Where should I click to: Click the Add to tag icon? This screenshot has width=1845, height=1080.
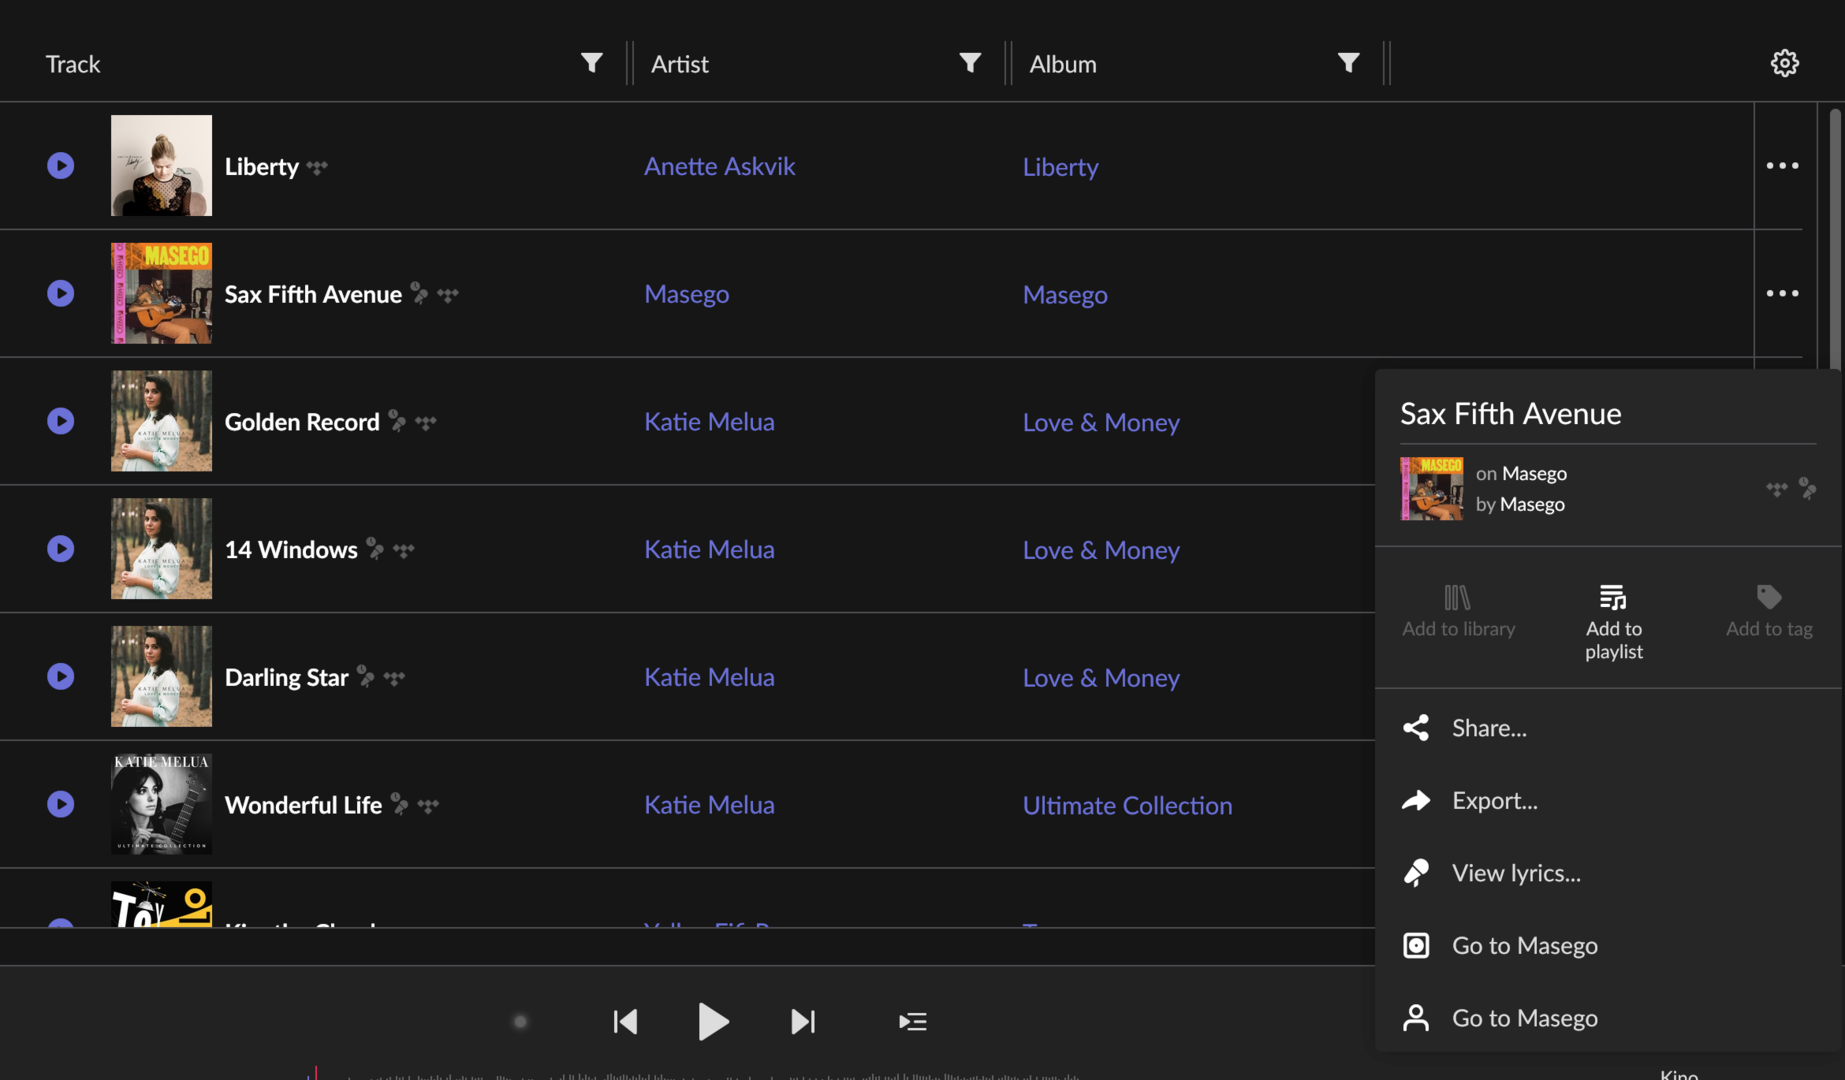coord(1768,598)
